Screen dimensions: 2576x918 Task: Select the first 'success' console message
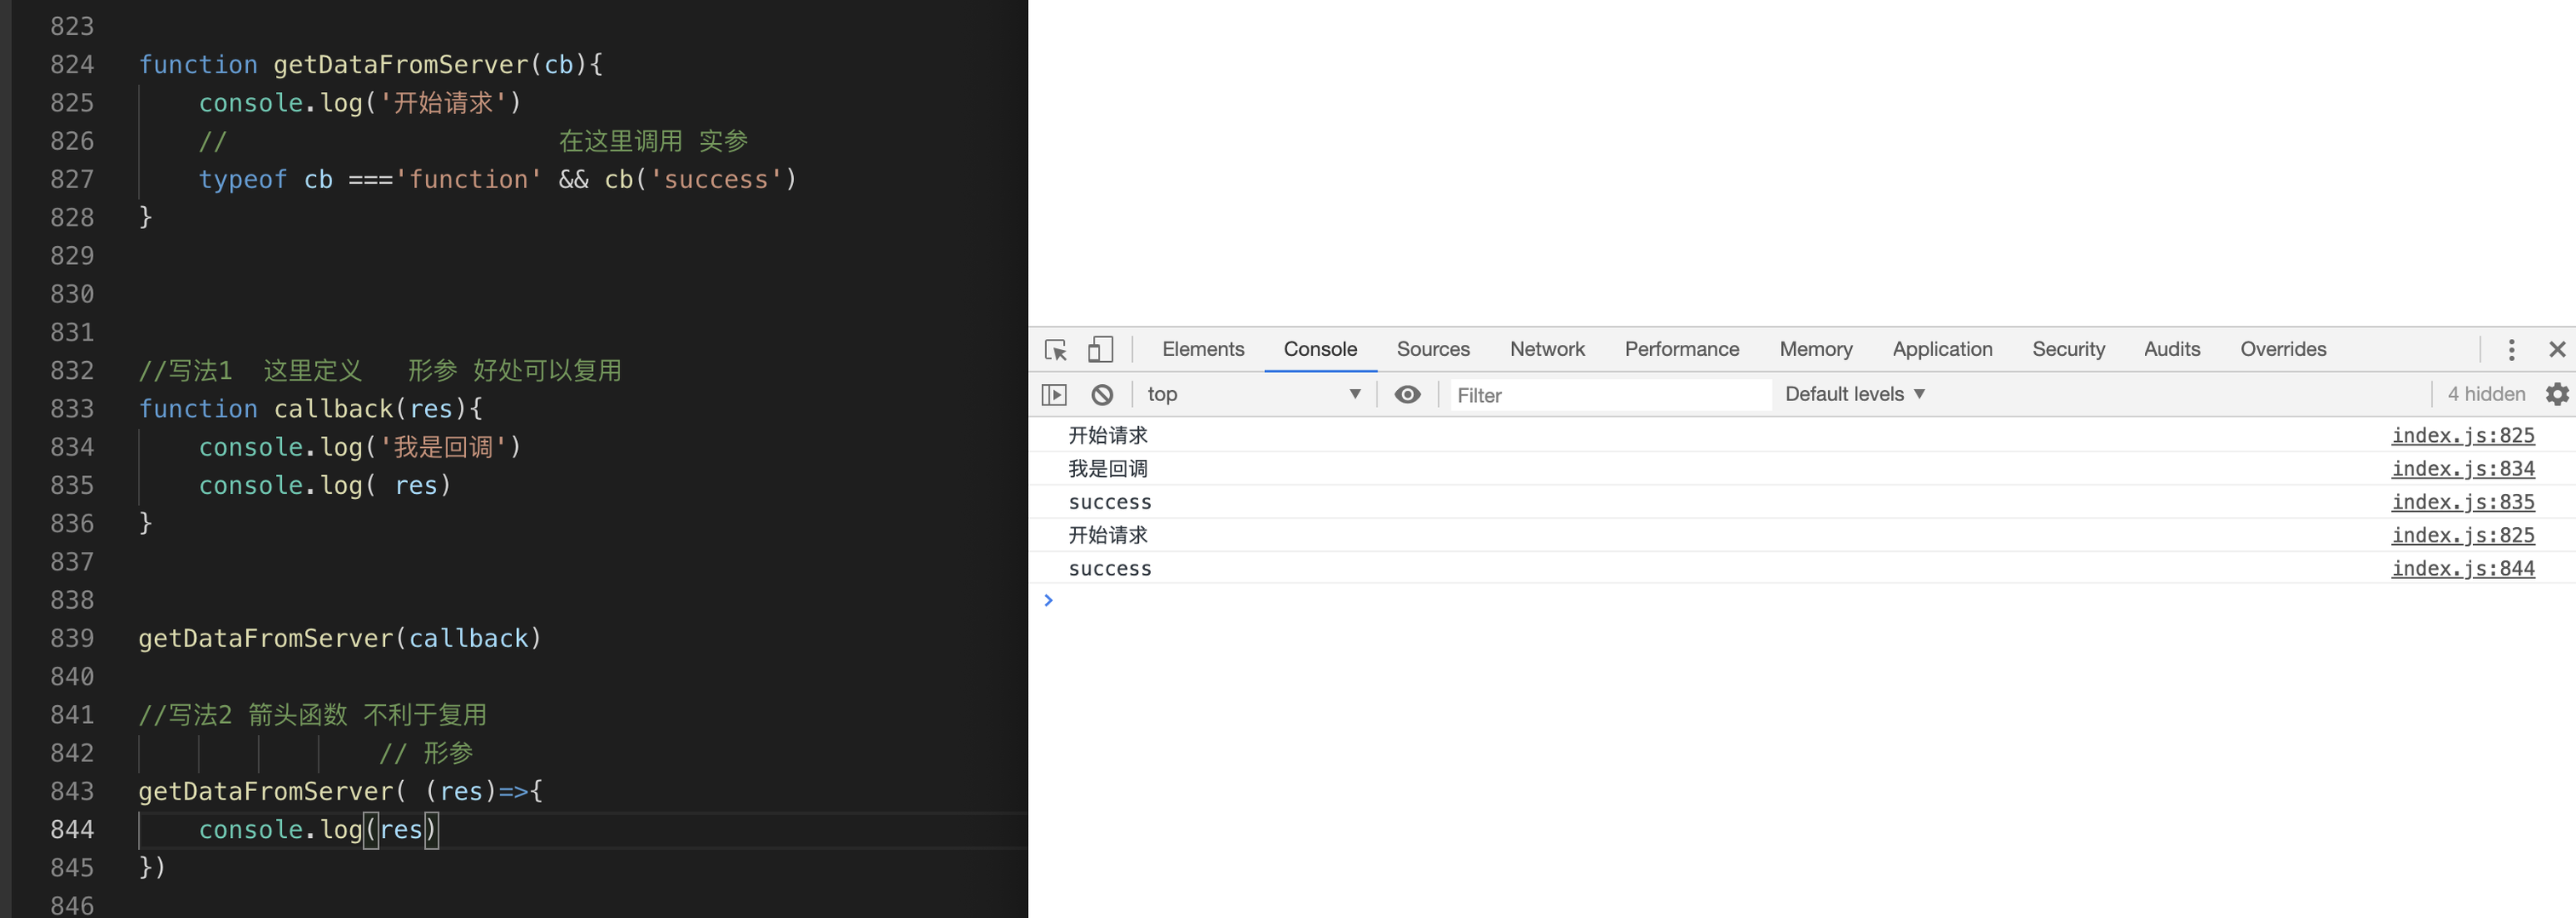point(1110,502)
